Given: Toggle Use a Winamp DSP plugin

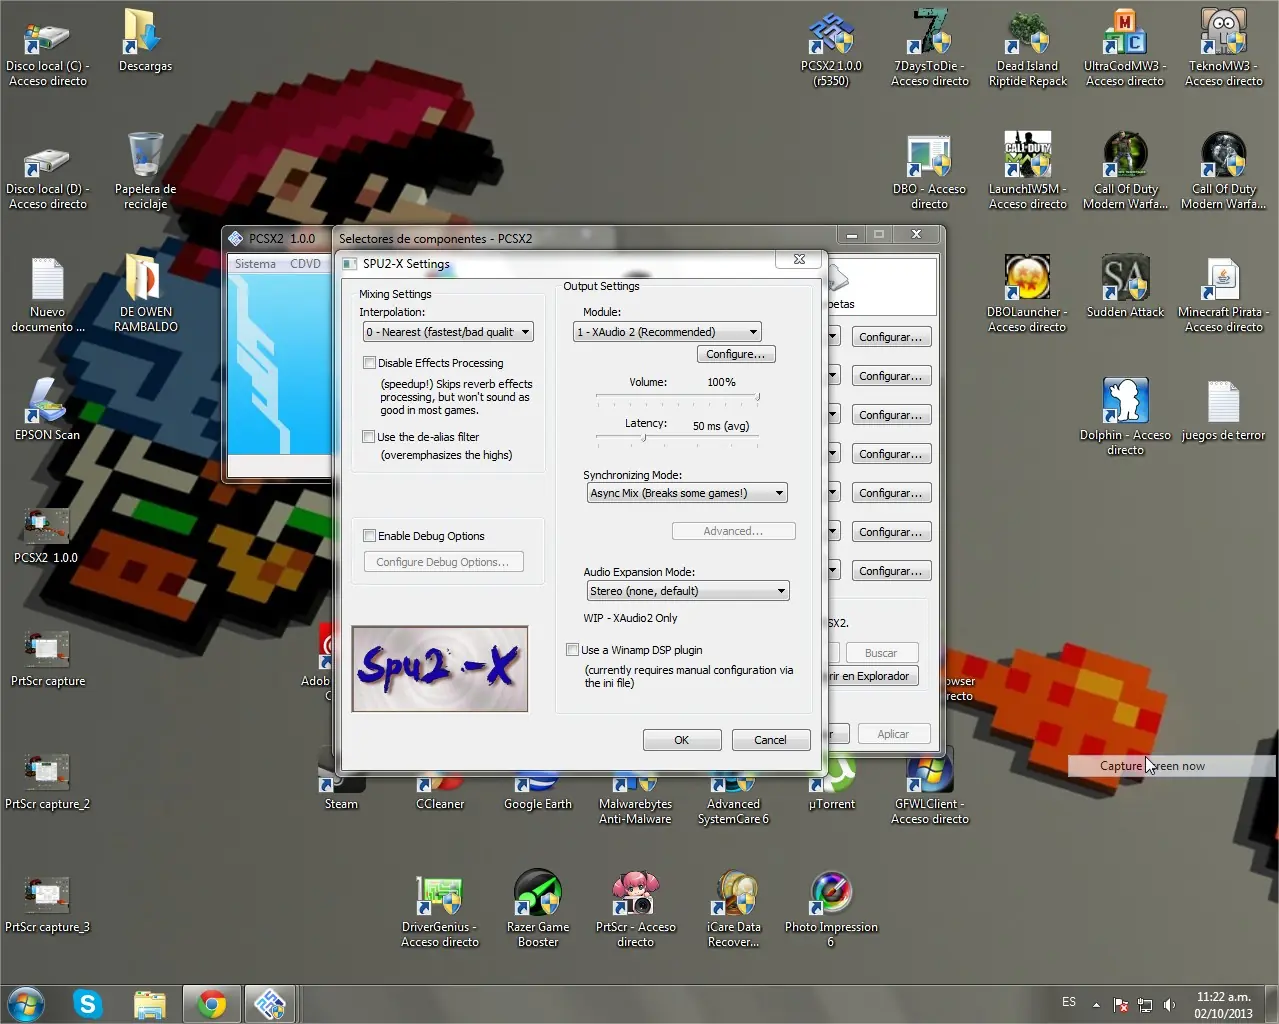Looking at the screenshot, I should [572, 650].
